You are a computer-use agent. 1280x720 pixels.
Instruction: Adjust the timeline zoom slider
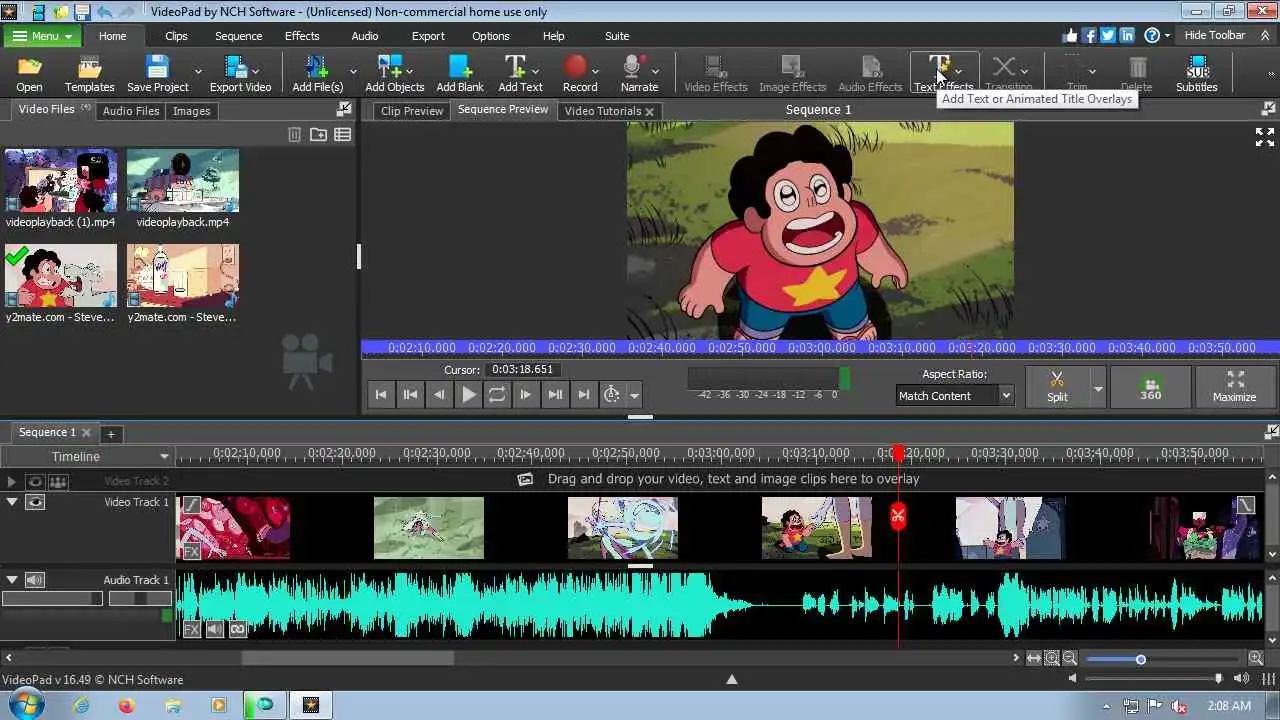1140,659
